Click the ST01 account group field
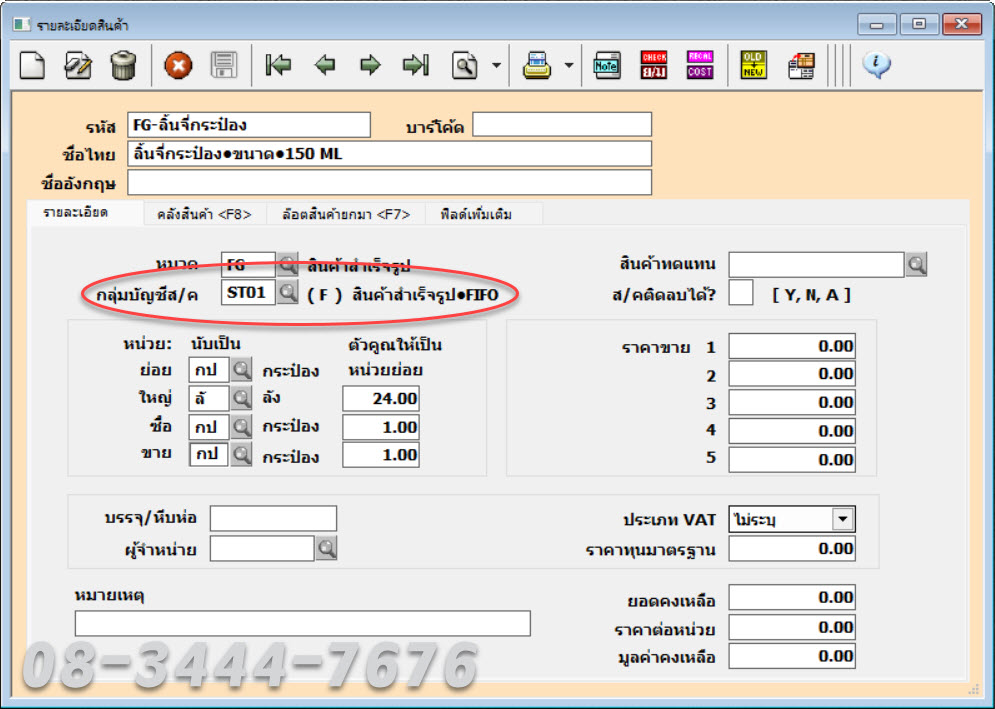995x709 pixels. point(248,293)
